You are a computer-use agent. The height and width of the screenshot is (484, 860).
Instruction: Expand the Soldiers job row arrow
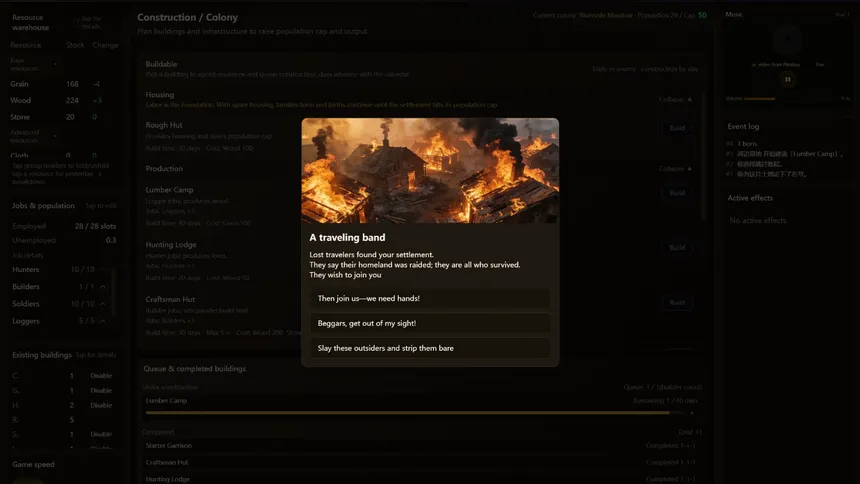click(102, 304)
